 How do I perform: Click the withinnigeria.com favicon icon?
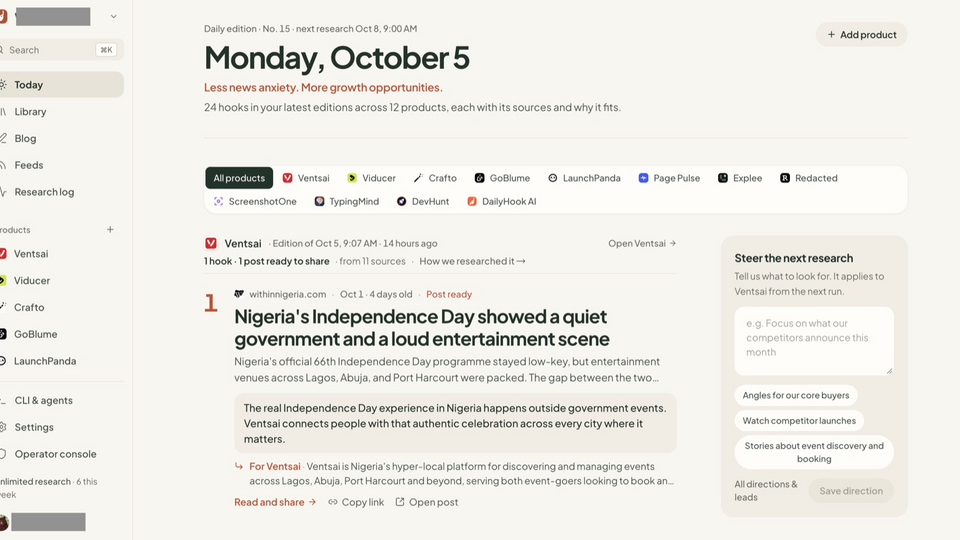pyautogui.click(x=239, y=294)
